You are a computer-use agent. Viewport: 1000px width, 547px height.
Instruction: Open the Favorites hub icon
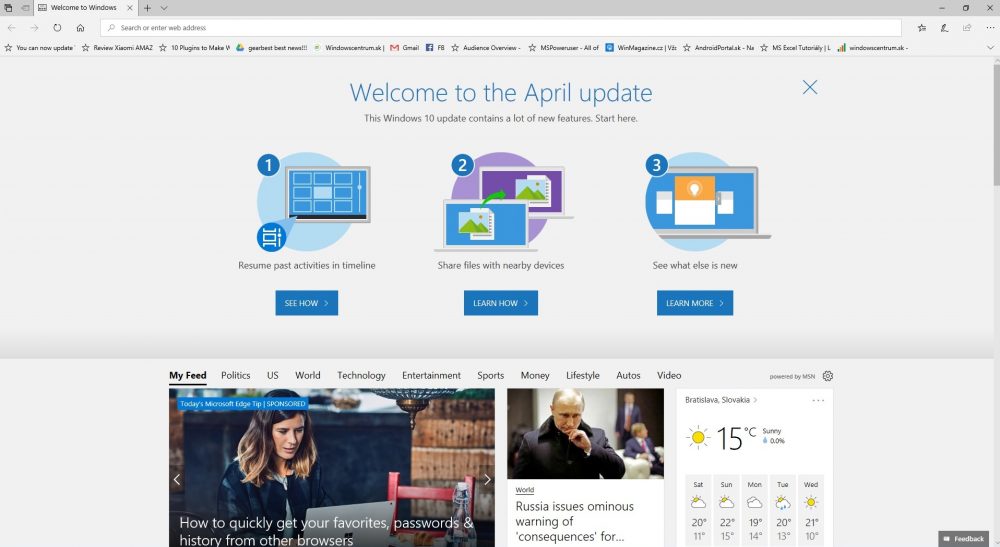[922, 27]
